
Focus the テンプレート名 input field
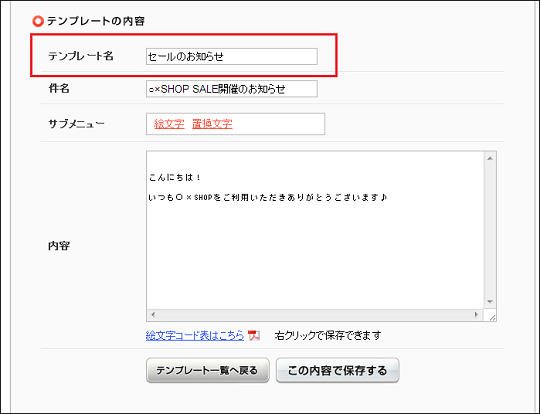coord(232,56)
